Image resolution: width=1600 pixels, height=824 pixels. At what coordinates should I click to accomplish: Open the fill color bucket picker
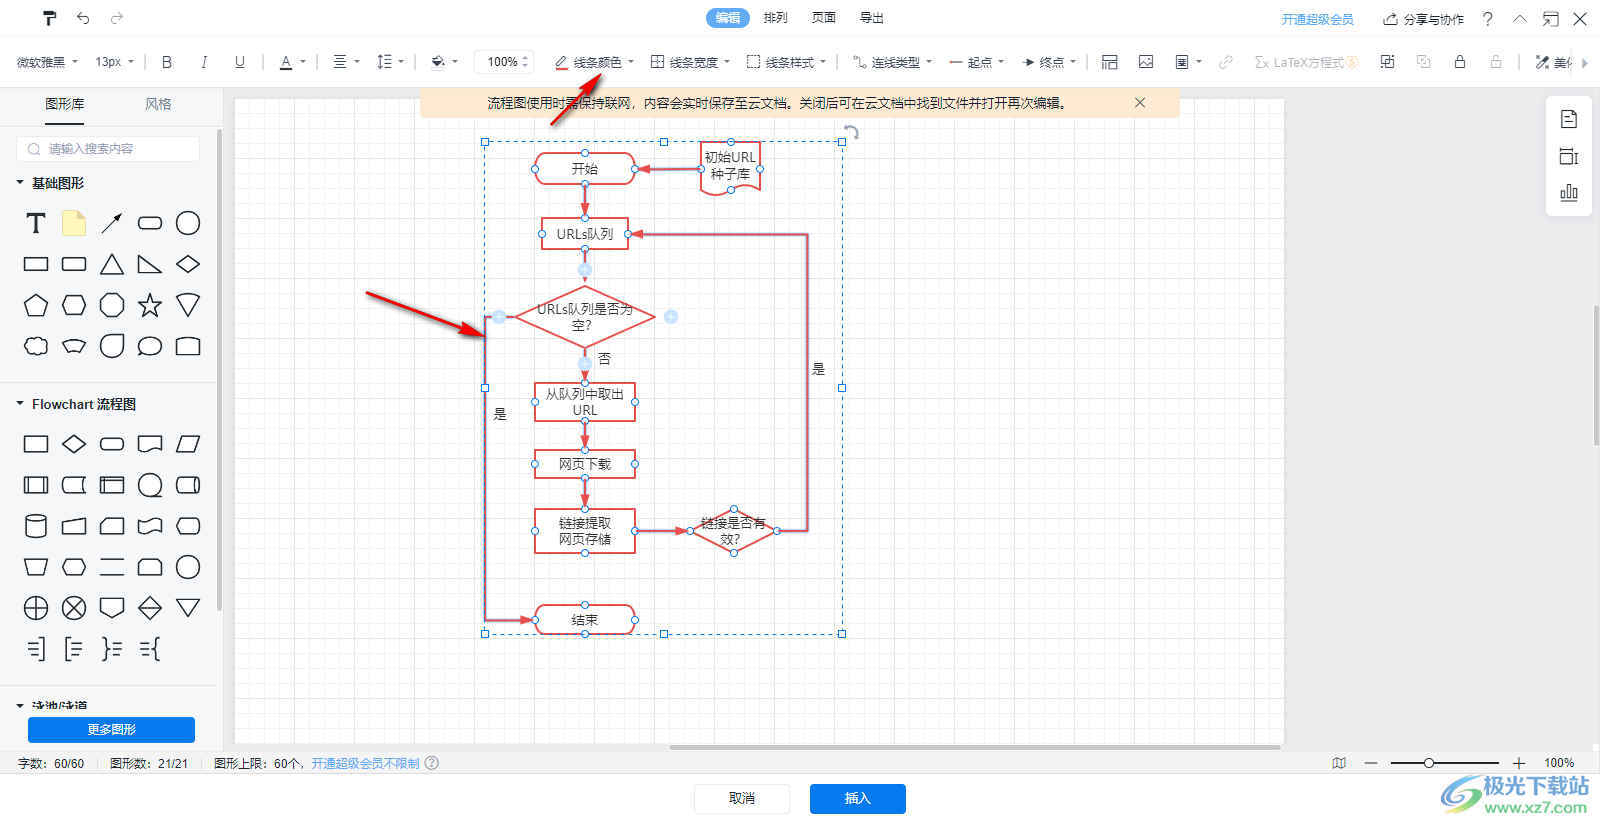(x=444, y=62)
